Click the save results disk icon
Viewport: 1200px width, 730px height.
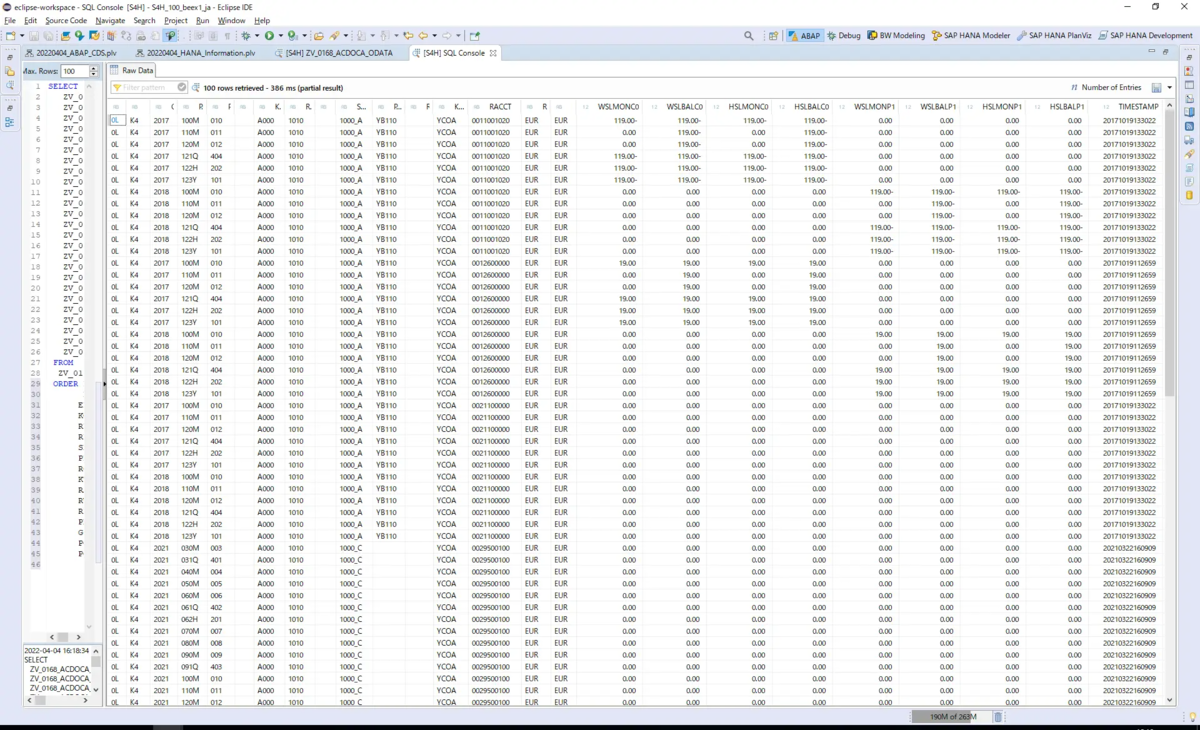tap(1157, 88)
